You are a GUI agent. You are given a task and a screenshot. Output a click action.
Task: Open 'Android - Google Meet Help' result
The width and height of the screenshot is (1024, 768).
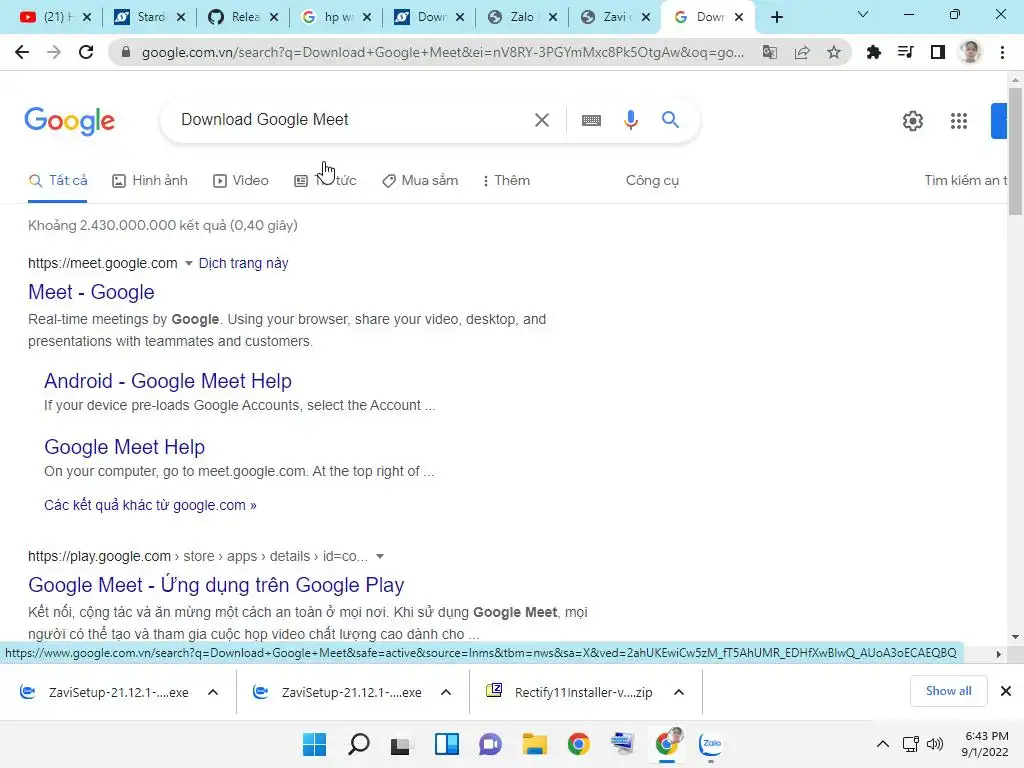pyautogui.click(x=168, y=381)
